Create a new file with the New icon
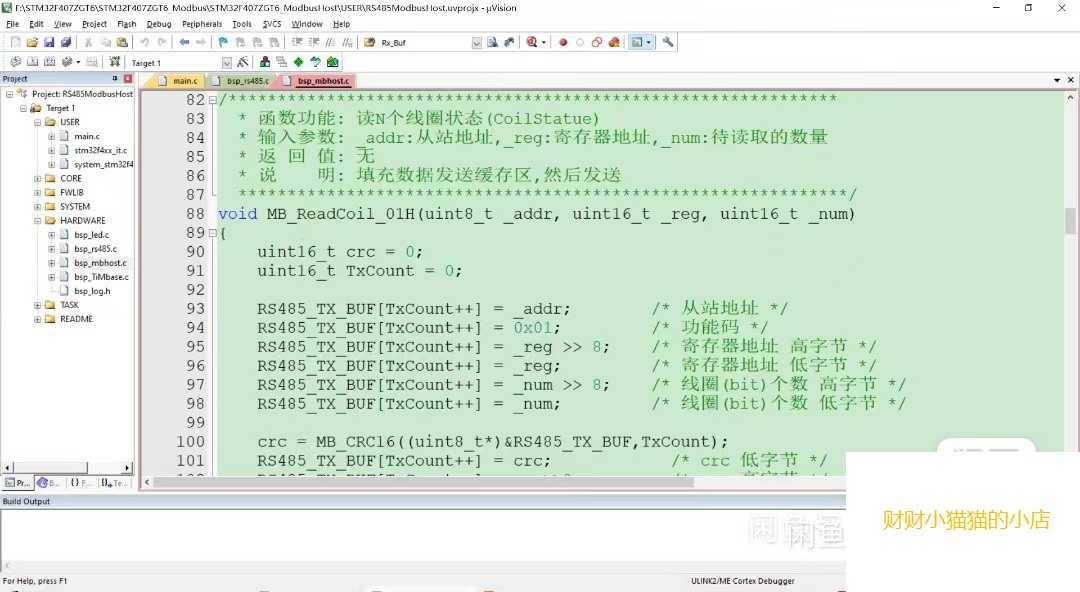This screenshot has height=592, width=1080. 16,42
